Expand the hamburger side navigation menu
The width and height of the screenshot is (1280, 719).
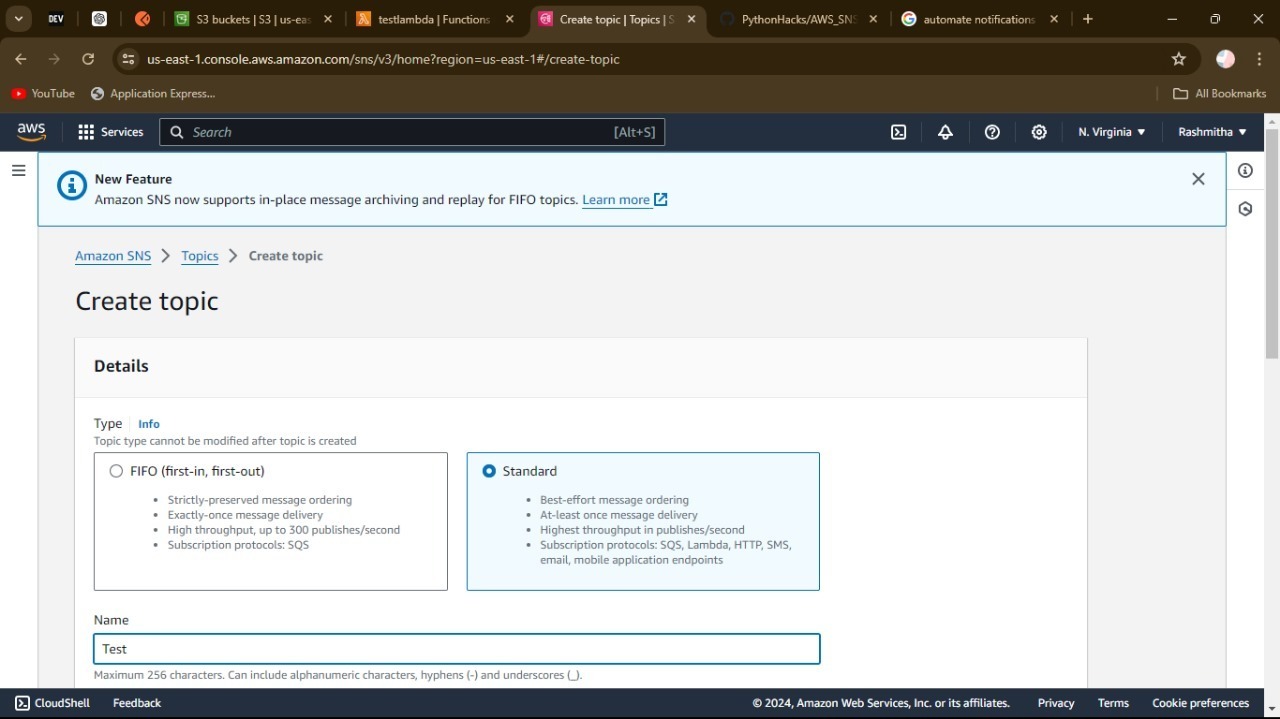(18, 171)
